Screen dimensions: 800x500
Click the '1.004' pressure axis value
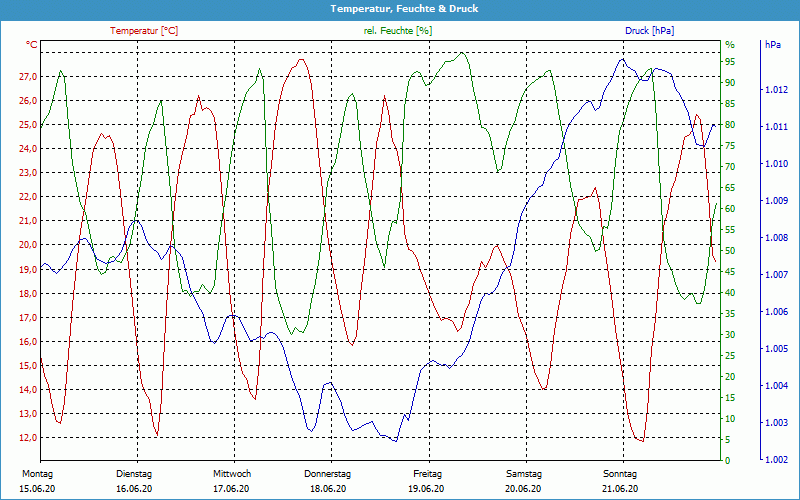click(777, 386)
